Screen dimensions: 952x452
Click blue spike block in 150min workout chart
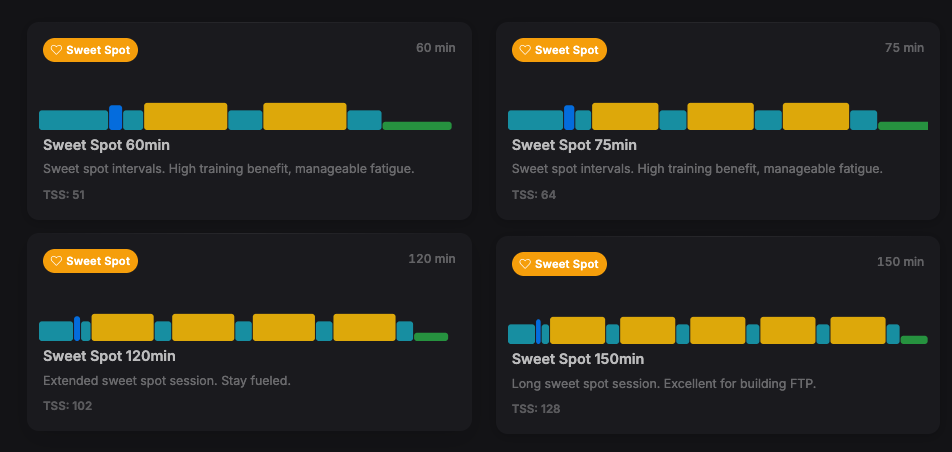538,332
